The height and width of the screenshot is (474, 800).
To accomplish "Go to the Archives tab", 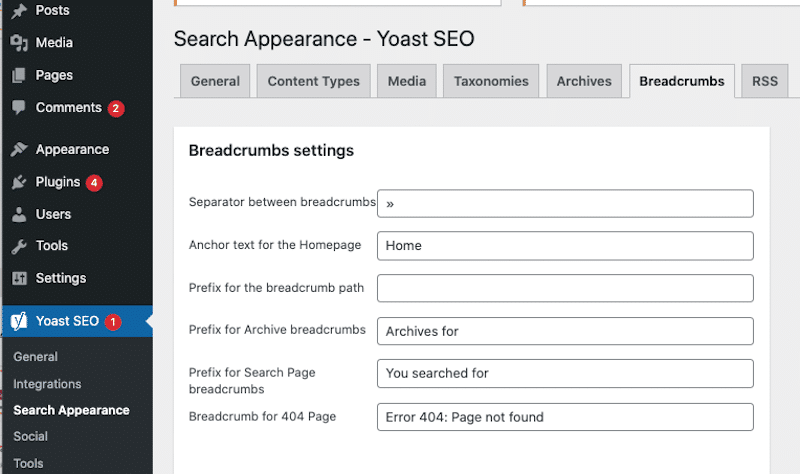I will click(x=584, y=81).
